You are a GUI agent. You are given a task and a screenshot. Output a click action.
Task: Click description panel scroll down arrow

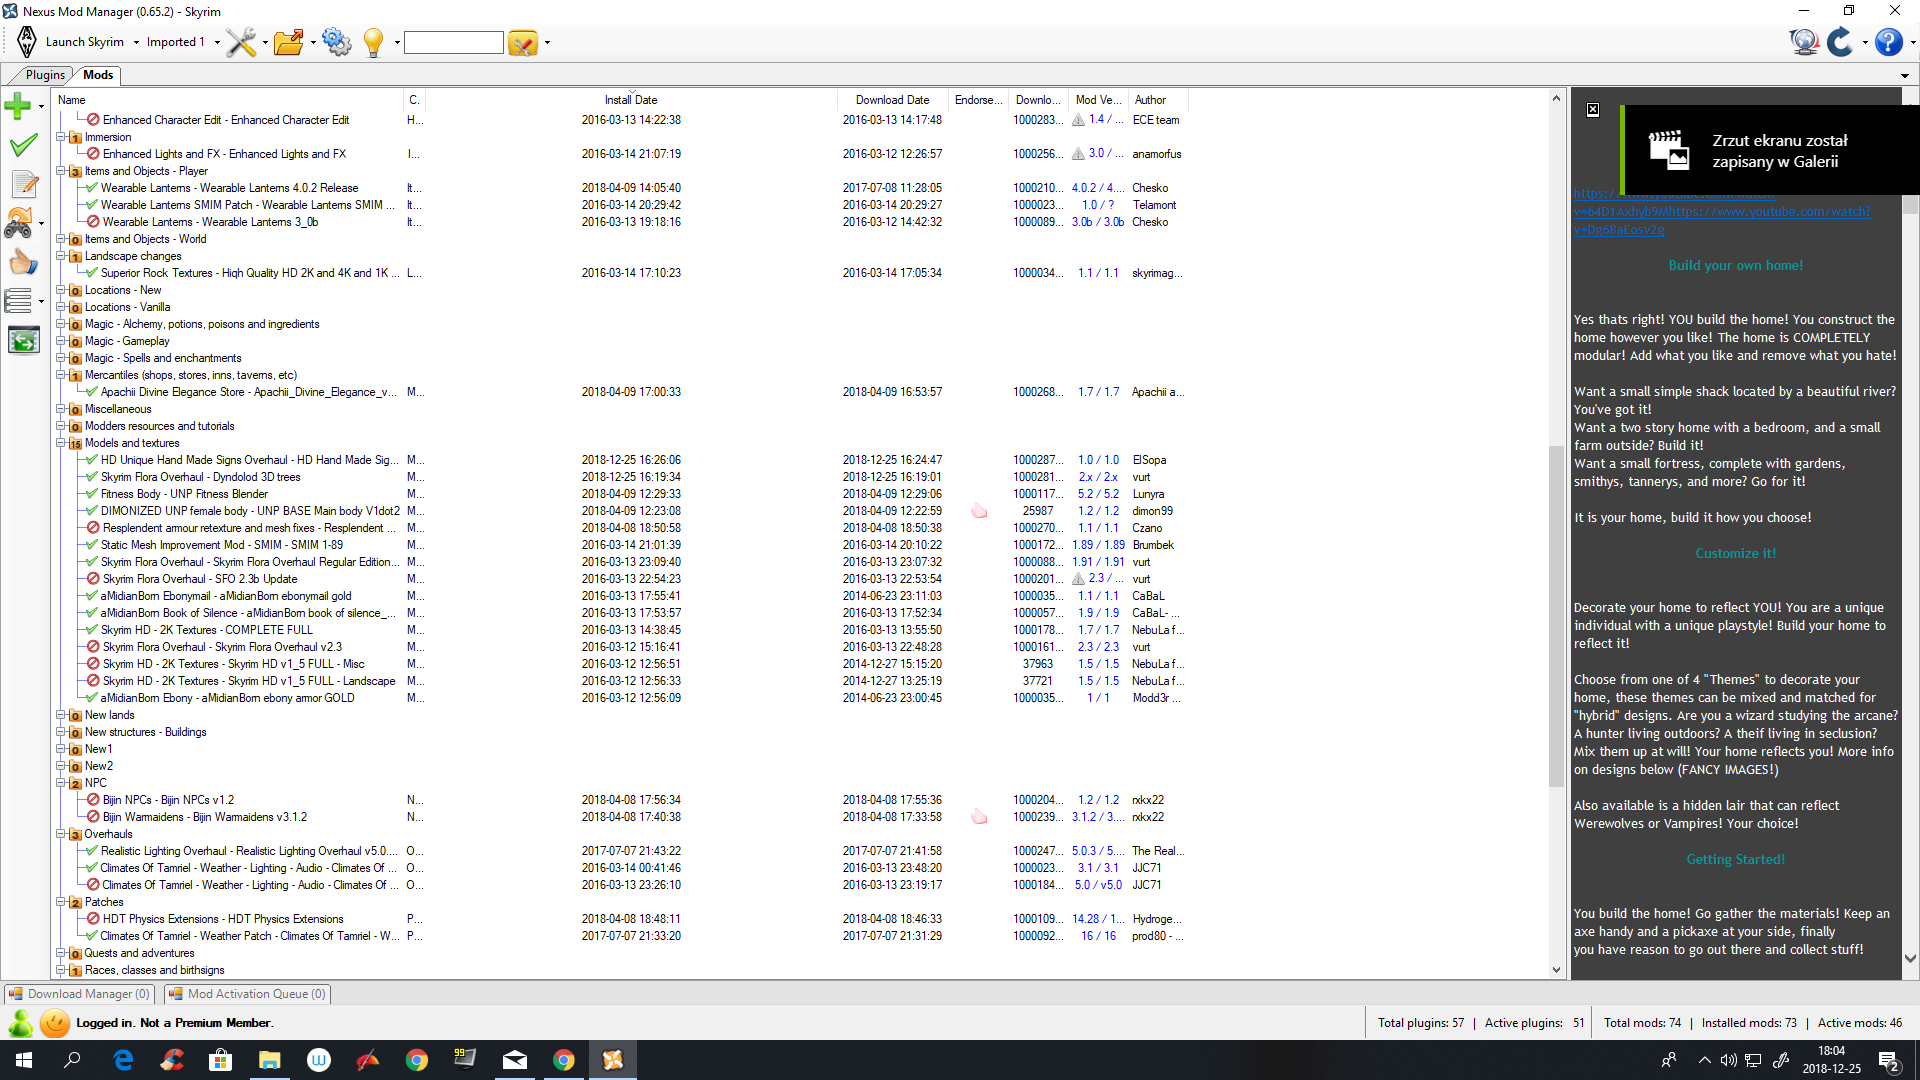tap(1910, 958)
